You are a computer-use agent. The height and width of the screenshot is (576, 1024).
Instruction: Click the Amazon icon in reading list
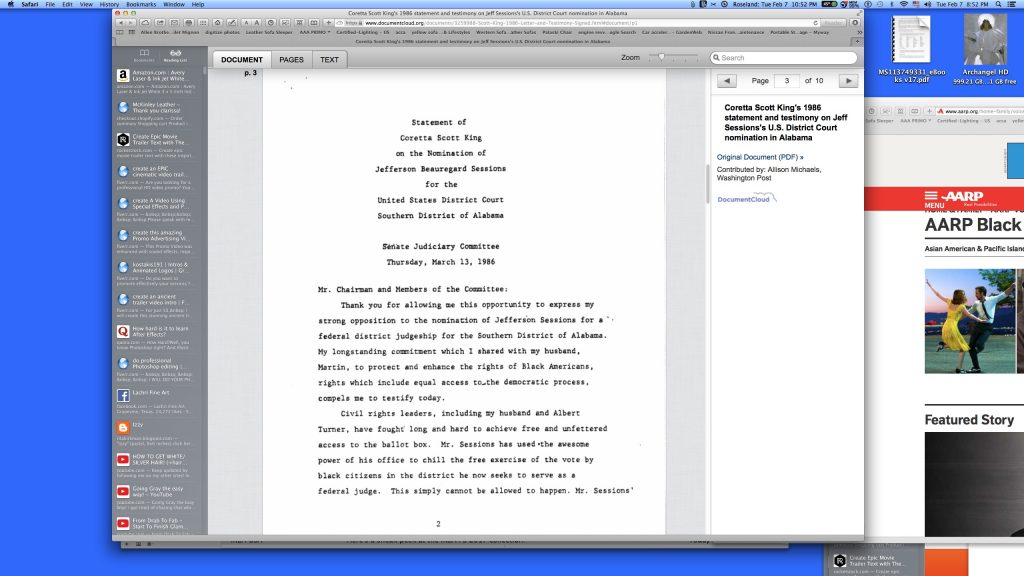tap(122, 76)
